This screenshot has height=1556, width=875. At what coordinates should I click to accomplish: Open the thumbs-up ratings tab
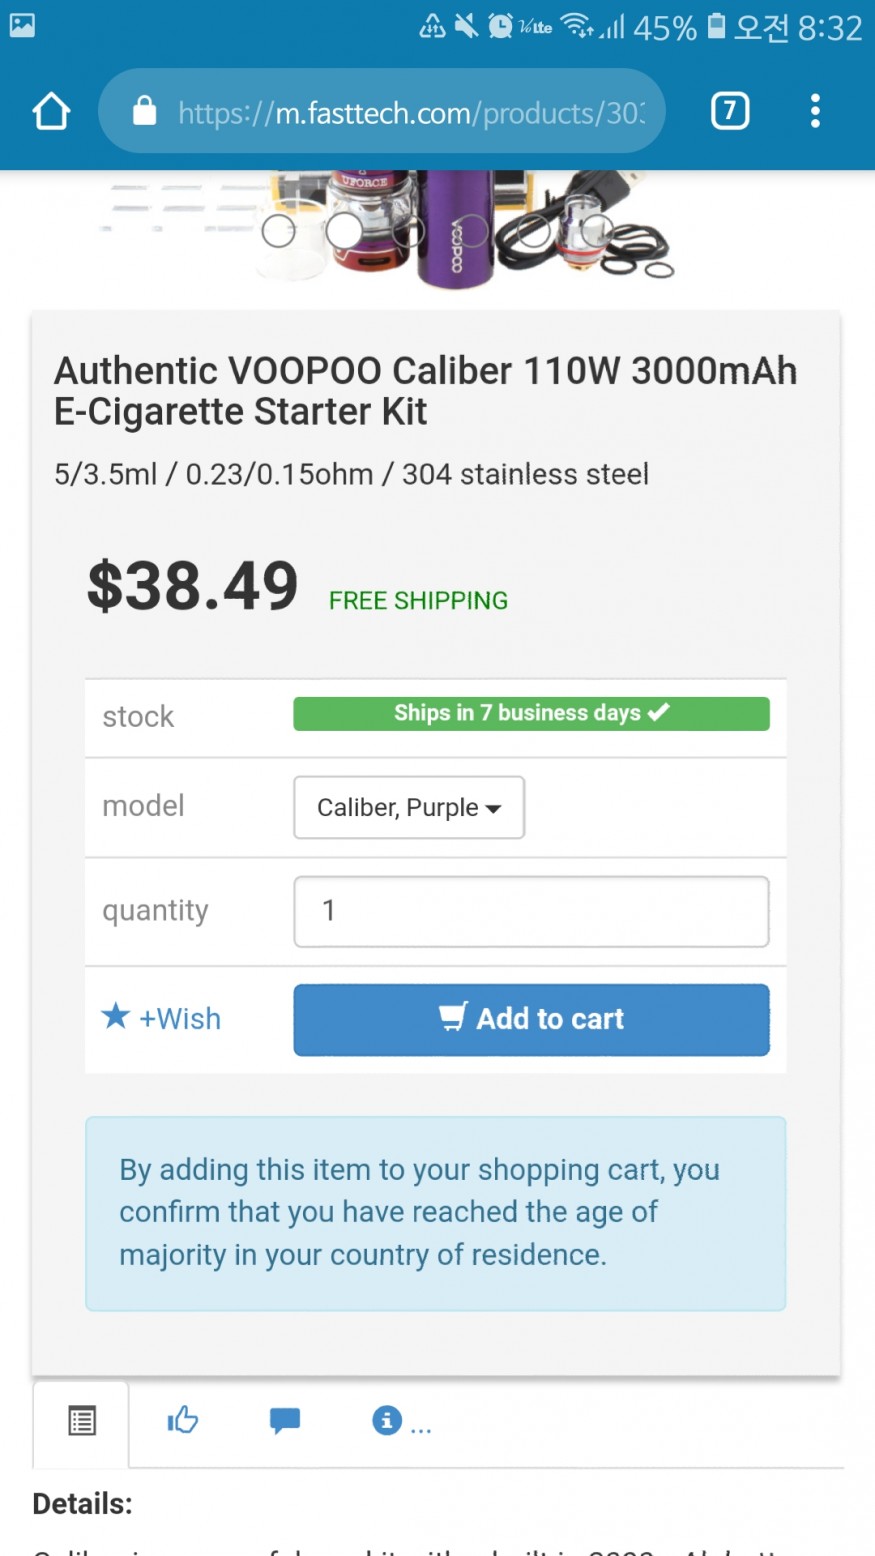[183, 1420]
